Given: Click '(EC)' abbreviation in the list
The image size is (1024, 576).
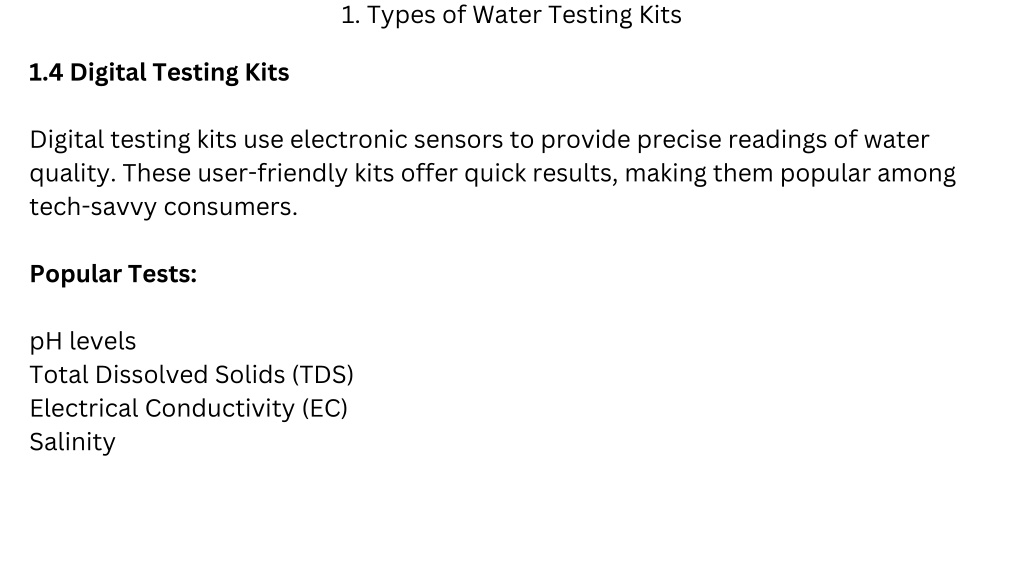Looking at the screenshot, I should [x=325, y=409].
